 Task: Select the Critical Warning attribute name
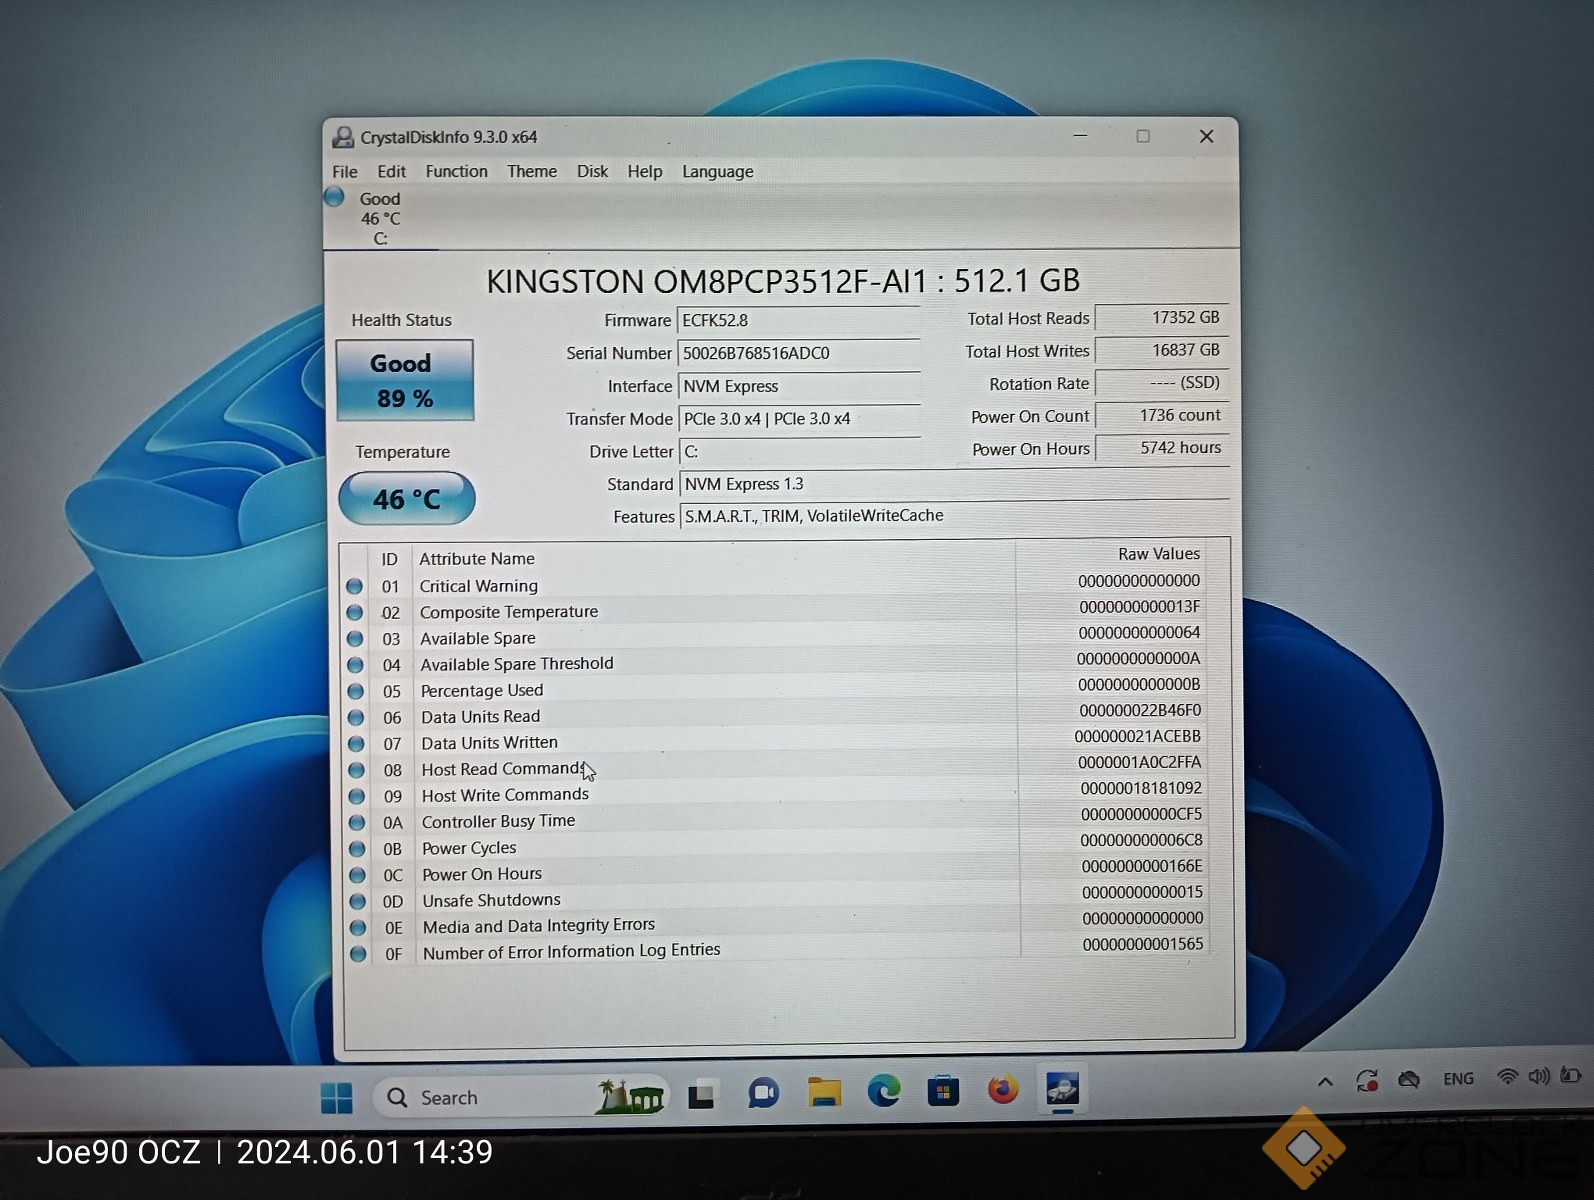click(478, 586)
